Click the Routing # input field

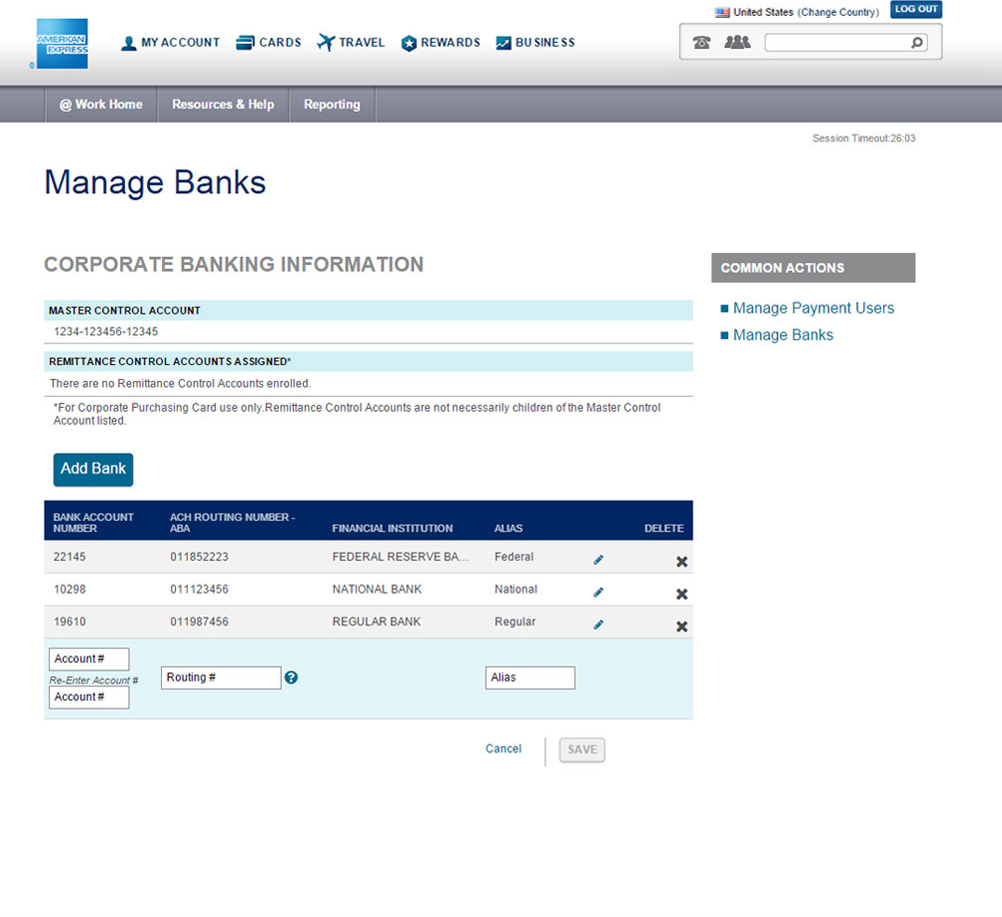coord(221,677)
